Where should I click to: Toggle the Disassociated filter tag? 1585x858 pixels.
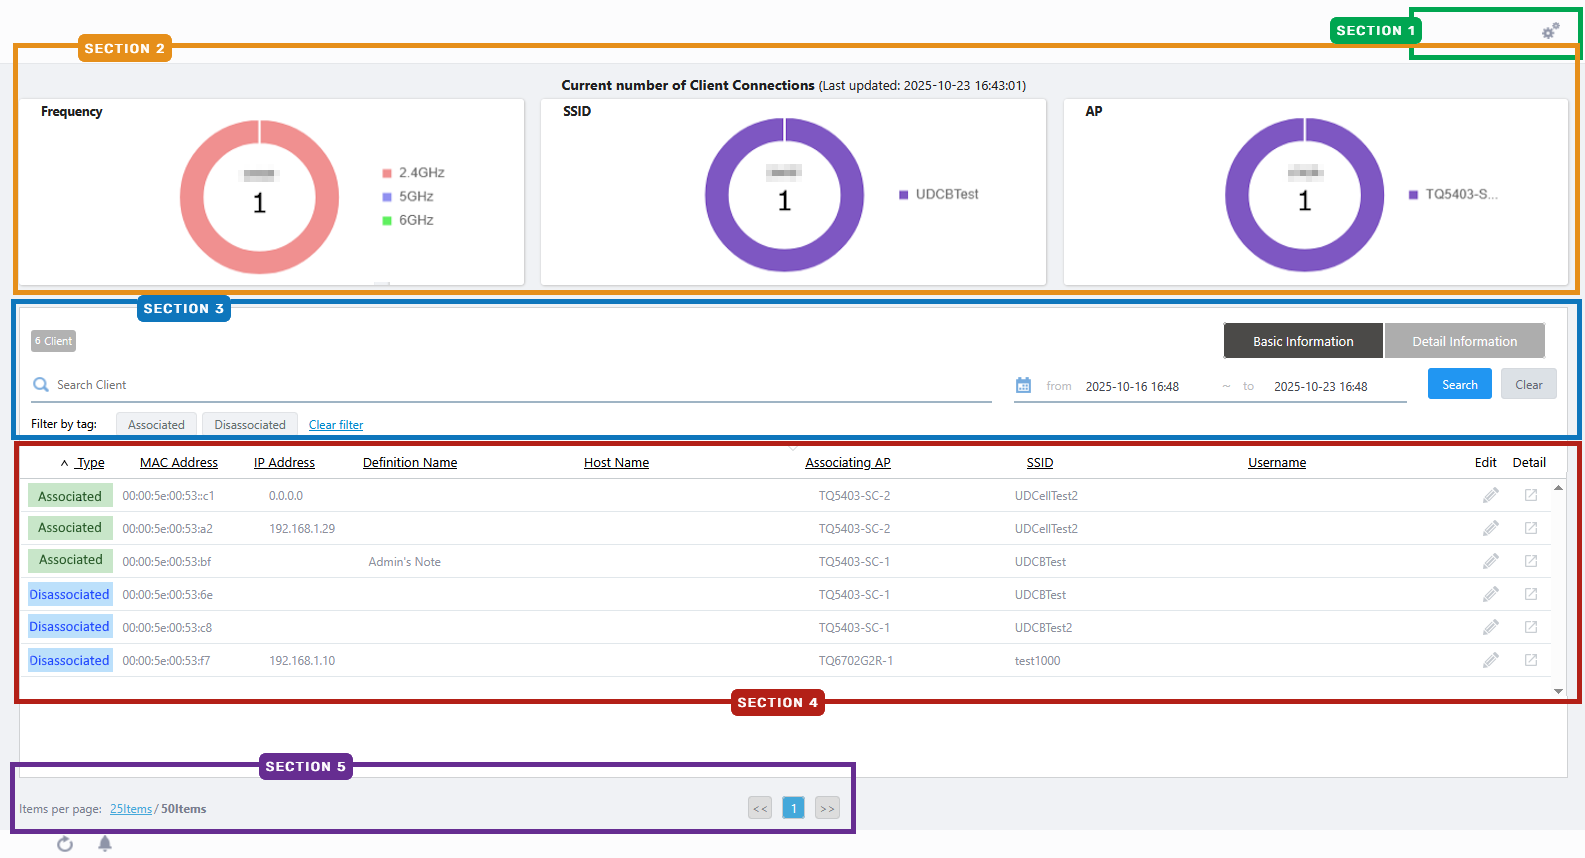click(x=250, y=425)
